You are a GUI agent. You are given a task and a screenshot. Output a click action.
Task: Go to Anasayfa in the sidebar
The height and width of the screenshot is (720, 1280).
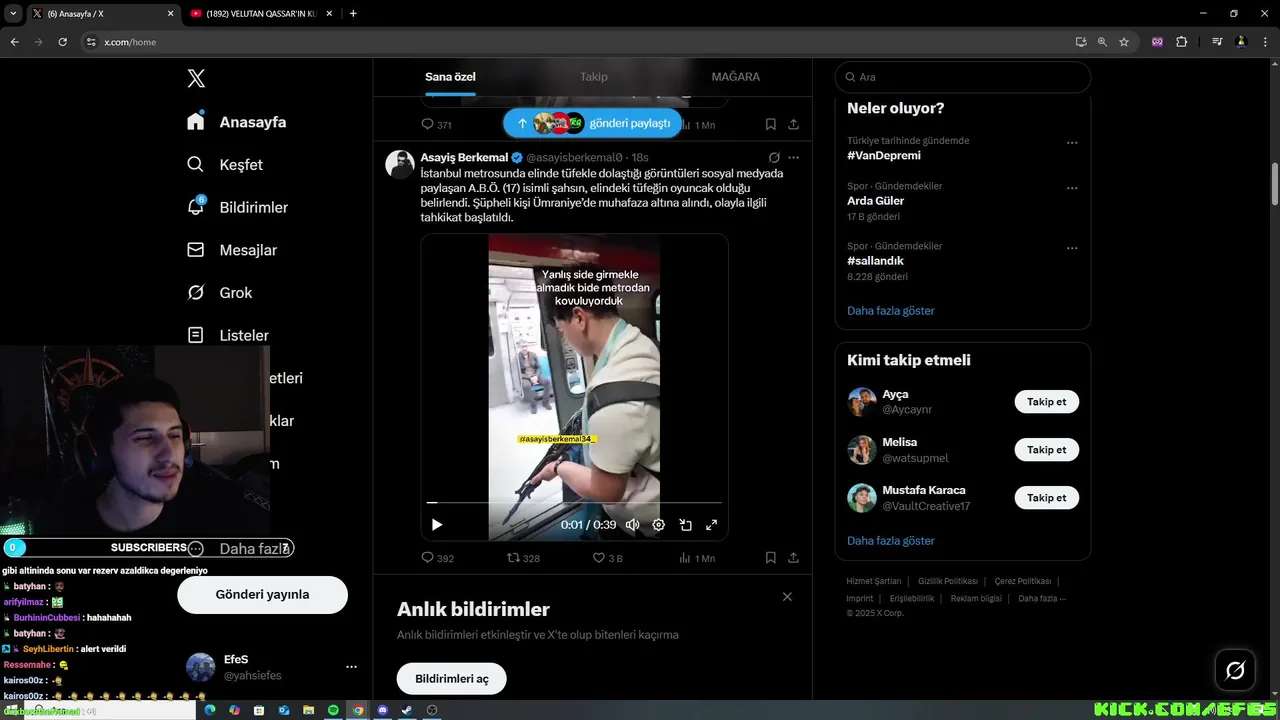click(237, 122)
